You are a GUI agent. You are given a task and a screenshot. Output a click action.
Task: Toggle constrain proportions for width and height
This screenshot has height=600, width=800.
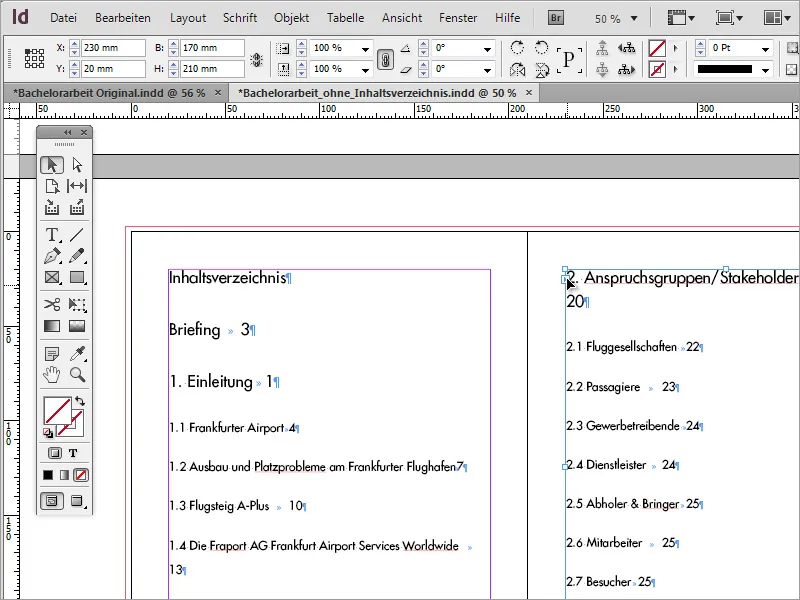pyautogui.click(x=256, y=59)
